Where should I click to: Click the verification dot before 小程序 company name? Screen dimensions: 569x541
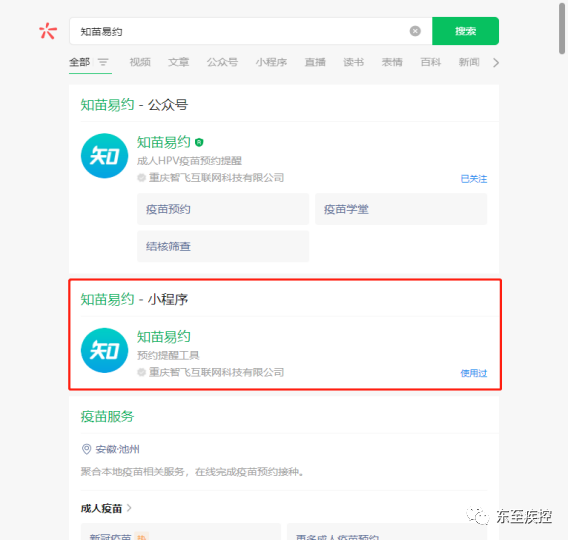[x=142, y=372]
